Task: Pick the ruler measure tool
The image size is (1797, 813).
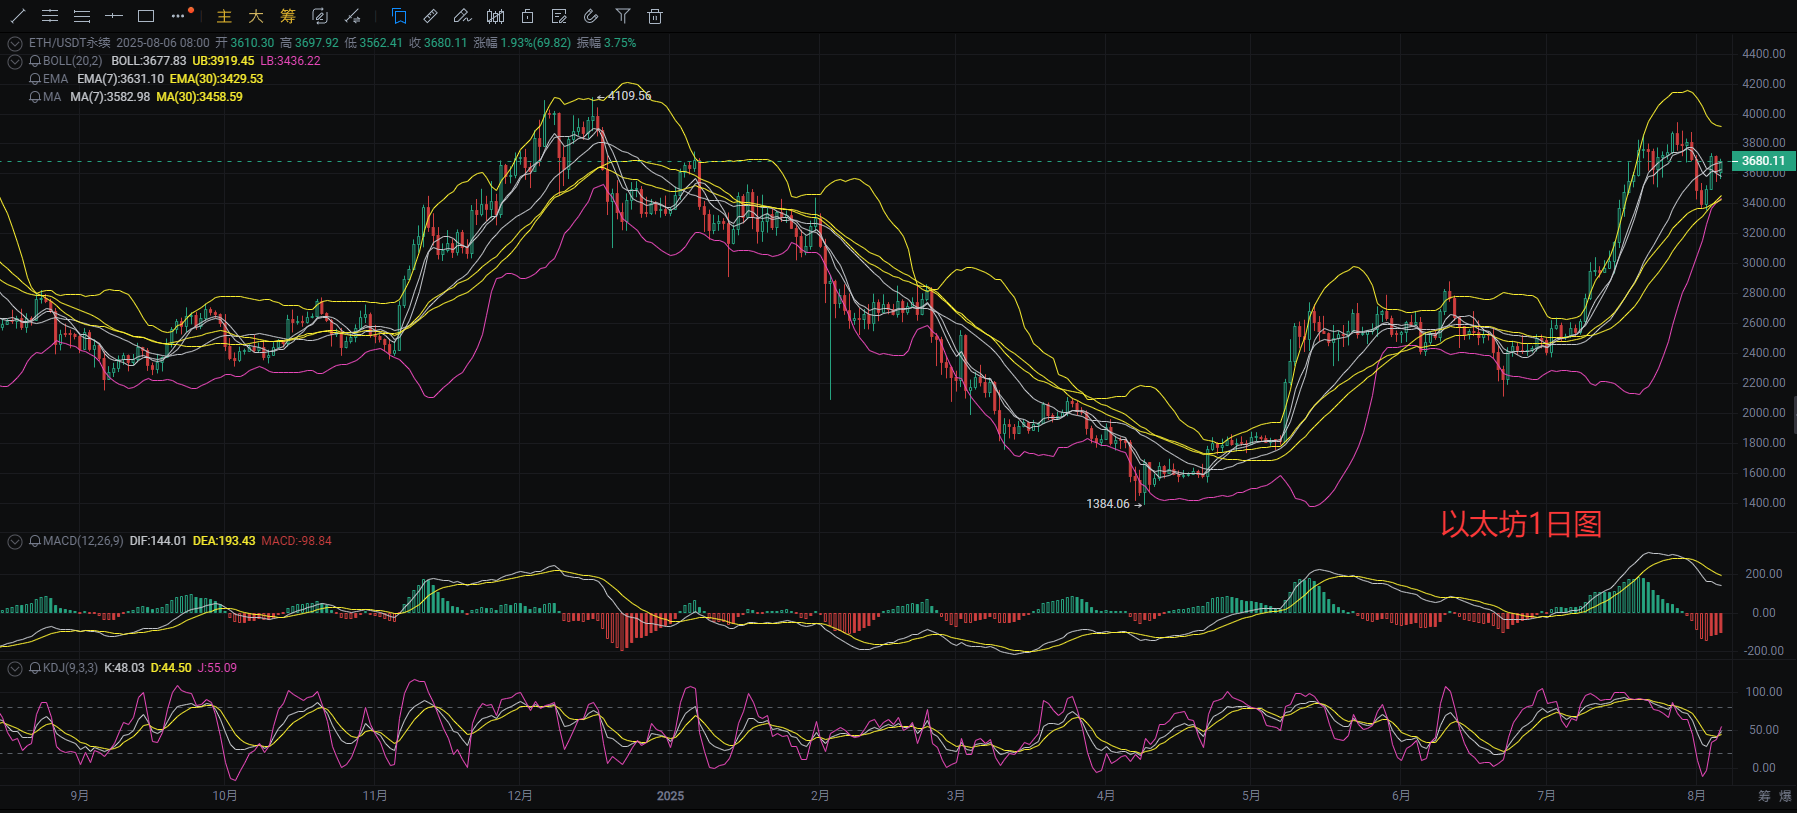Action: (430, 16)
